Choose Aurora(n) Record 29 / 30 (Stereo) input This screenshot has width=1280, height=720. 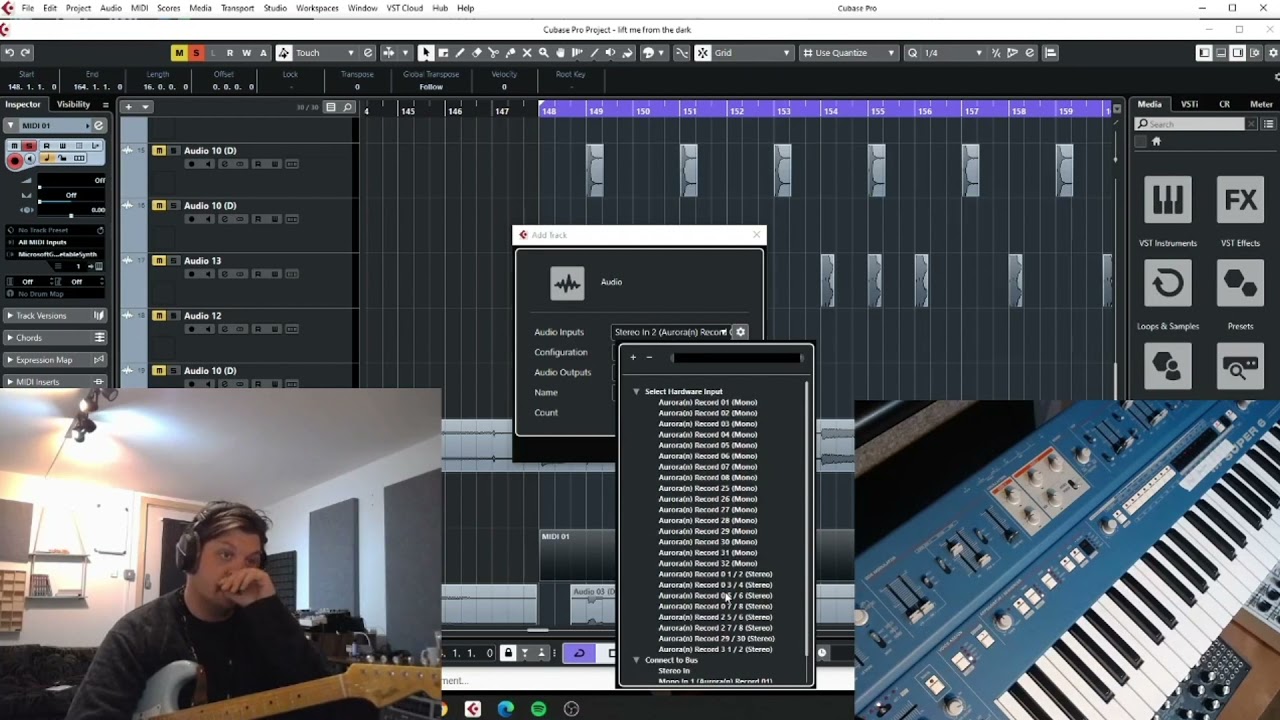point(716,639)
